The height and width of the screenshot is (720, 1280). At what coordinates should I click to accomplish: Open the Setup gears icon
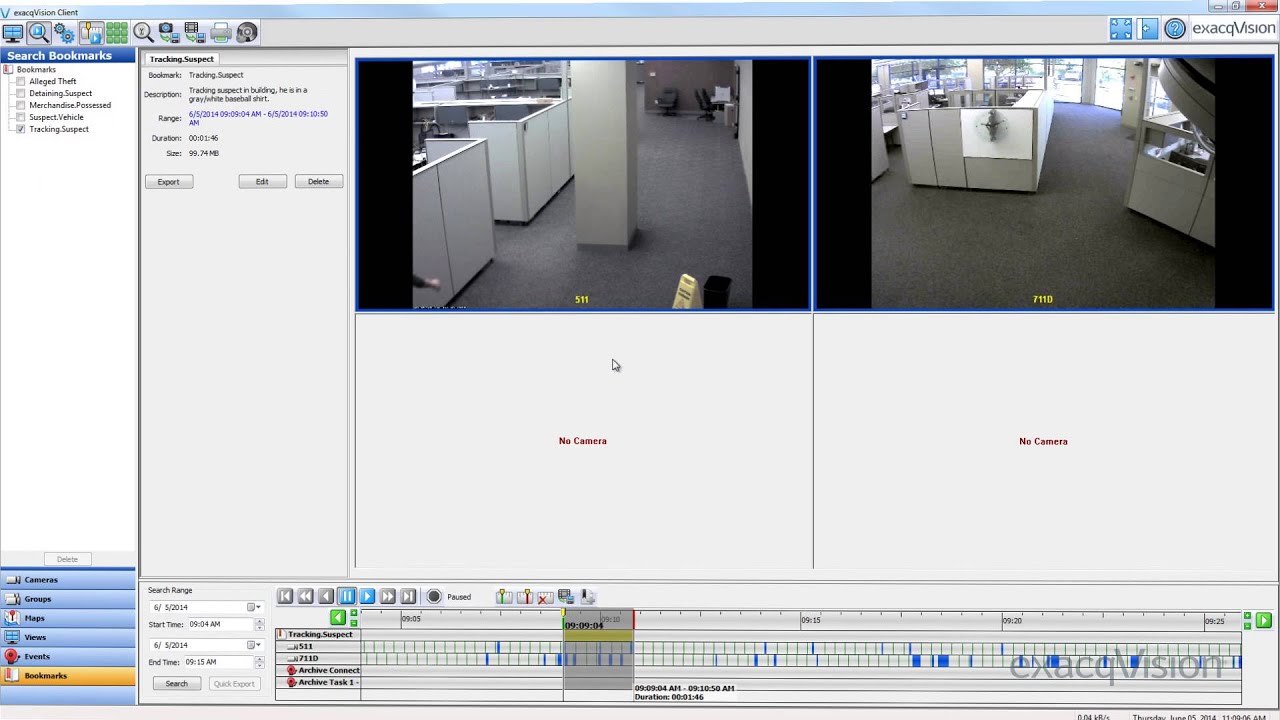pos(65,33)
